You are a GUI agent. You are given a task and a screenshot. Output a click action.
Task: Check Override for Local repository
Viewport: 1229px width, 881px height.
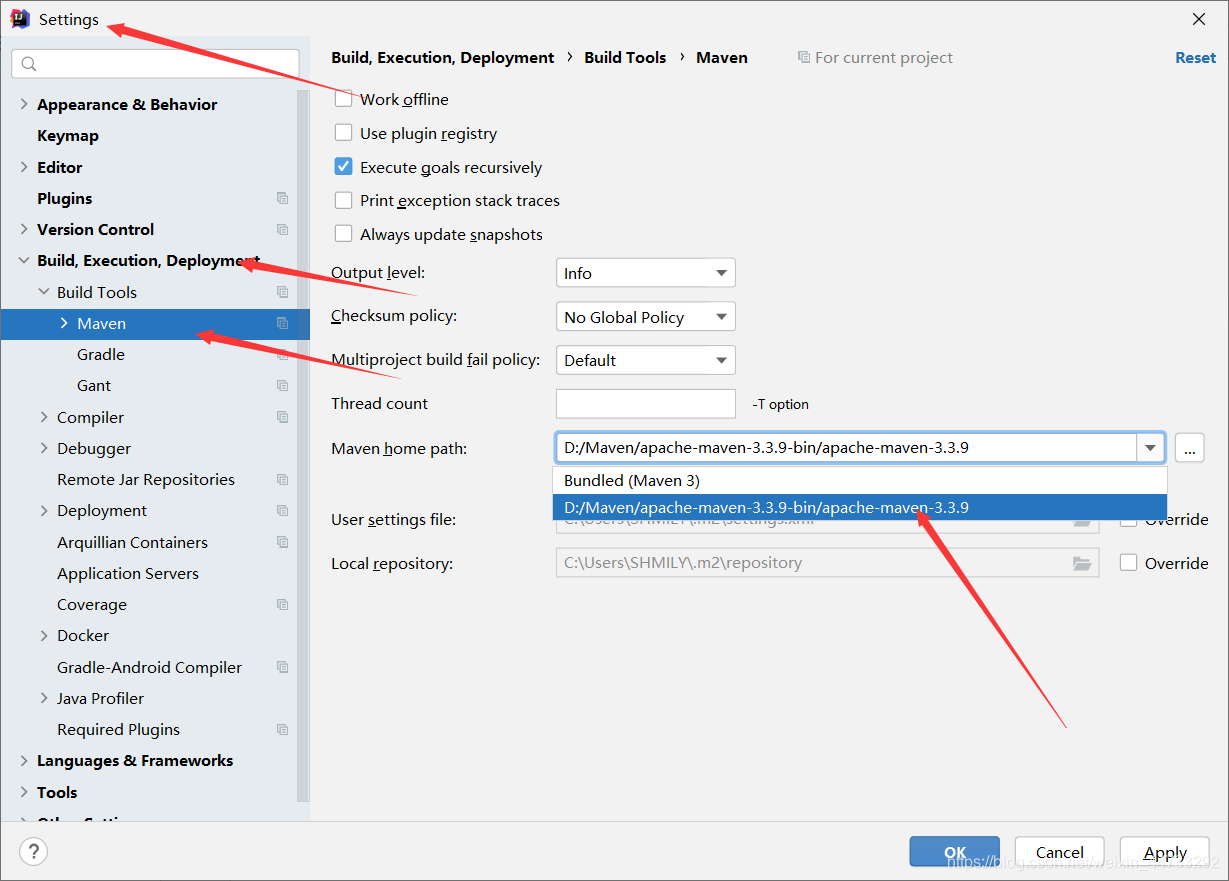pos(1129,563)
